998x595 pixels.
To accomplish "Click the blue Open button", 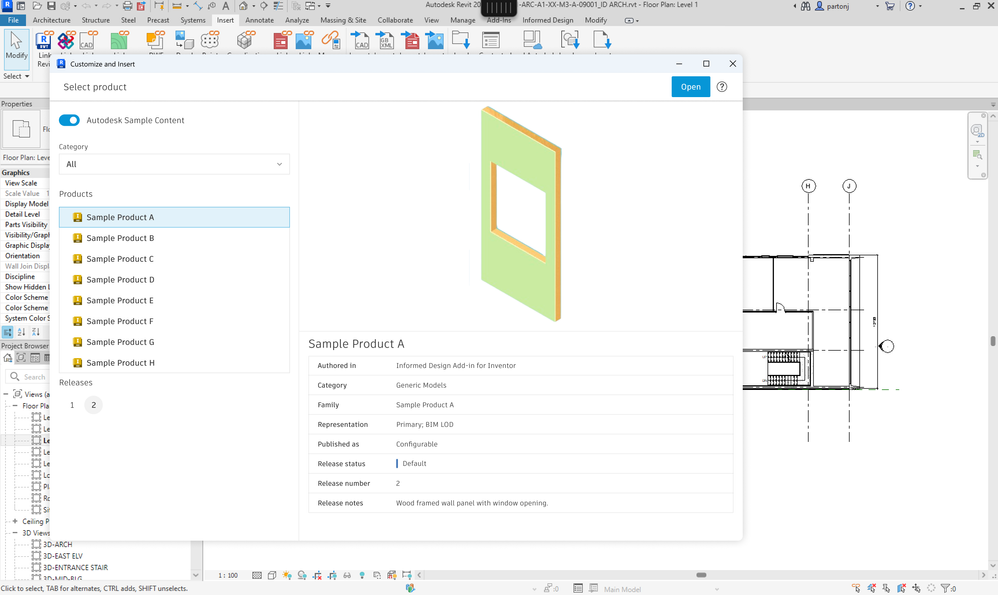I will tap(690, 87).
